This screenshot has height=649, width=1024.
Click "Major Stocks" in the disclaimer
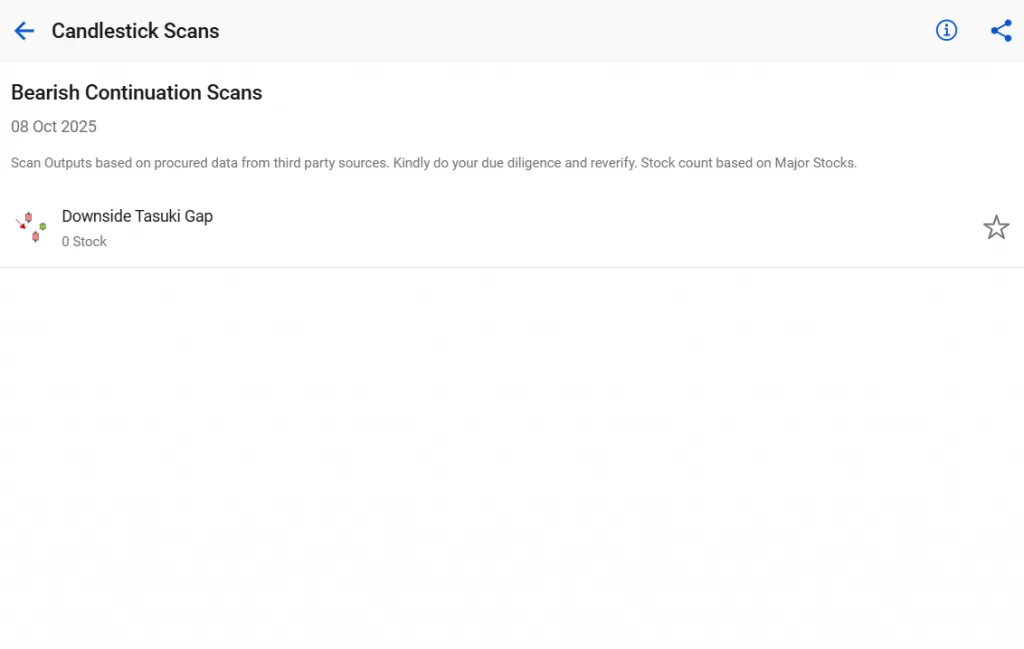[815, 163]
